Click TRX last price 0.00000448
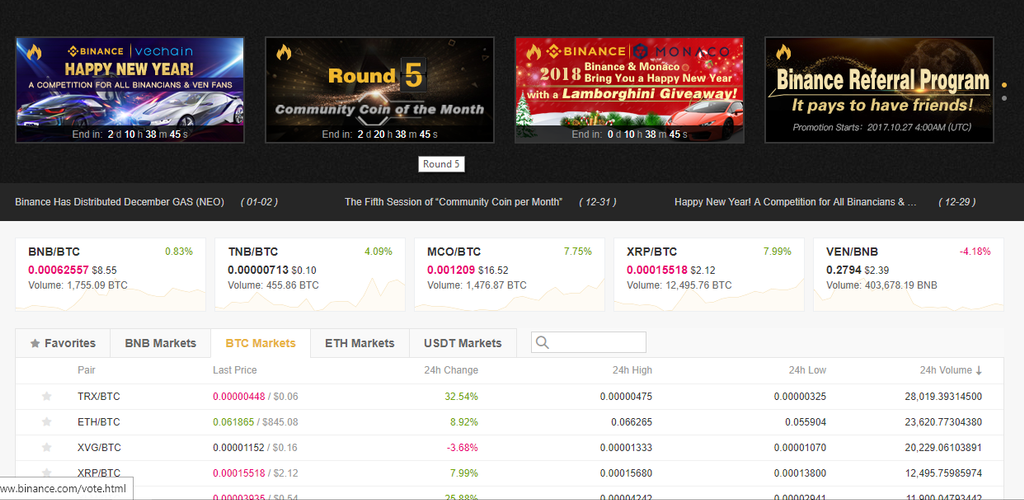The image size is (1024, 500). click(238, 396)
